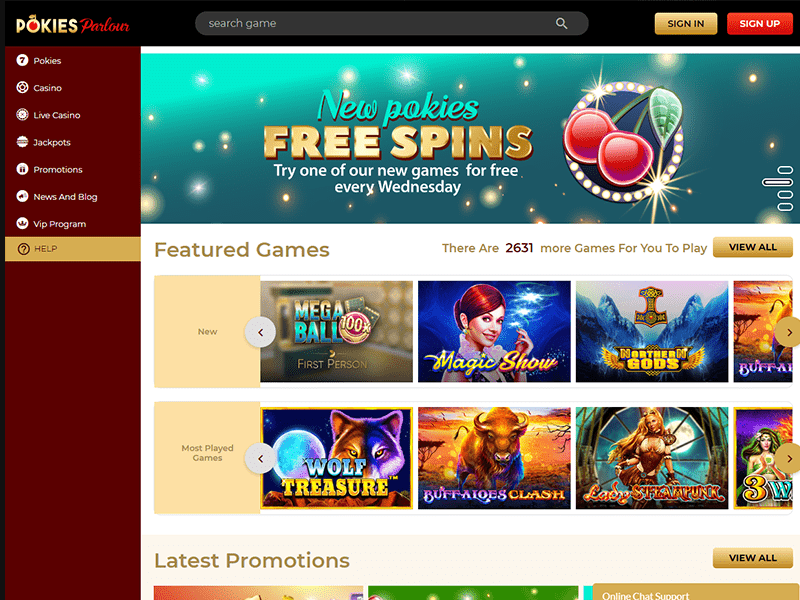Image resolution: width=800 pixels, height=600 pixels.
Task: Click the Vip Program crown icon
Action: 22,223
